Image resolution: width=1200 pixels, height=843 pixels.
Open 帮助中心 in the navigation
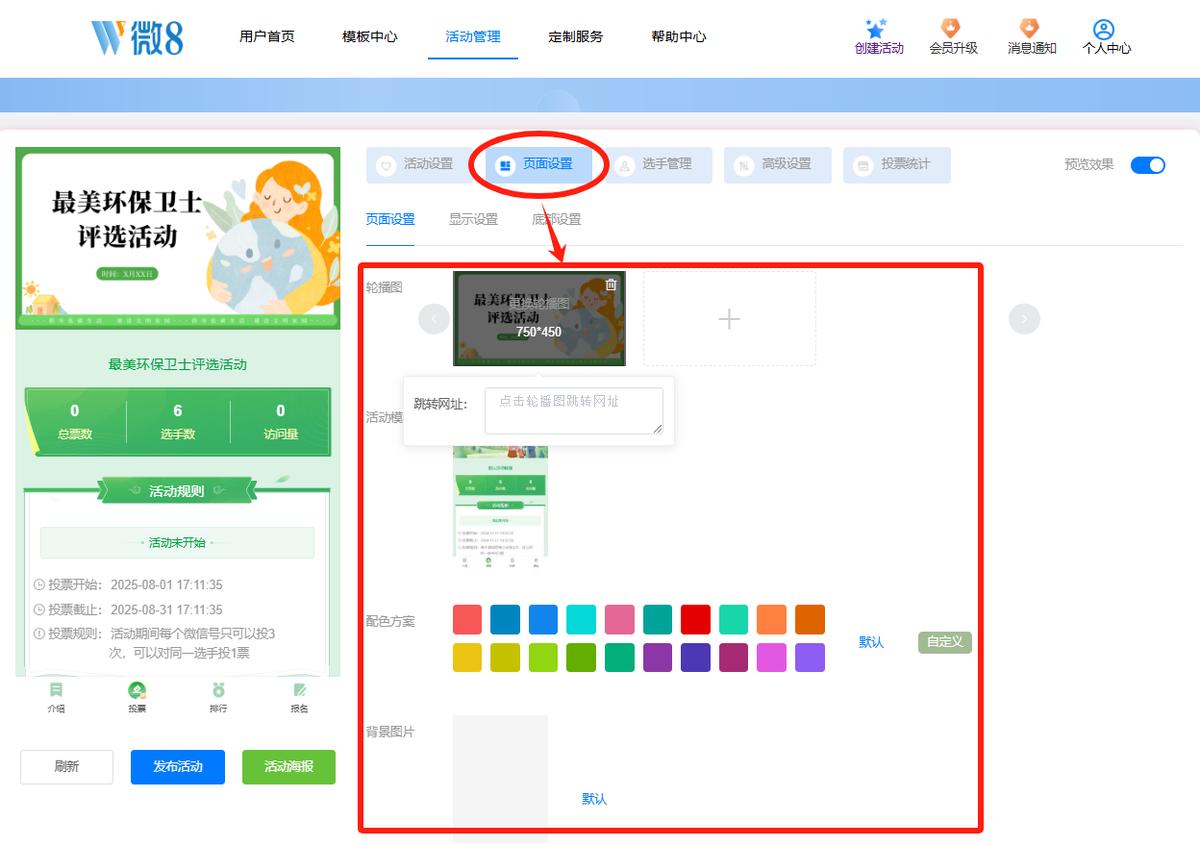679,37
